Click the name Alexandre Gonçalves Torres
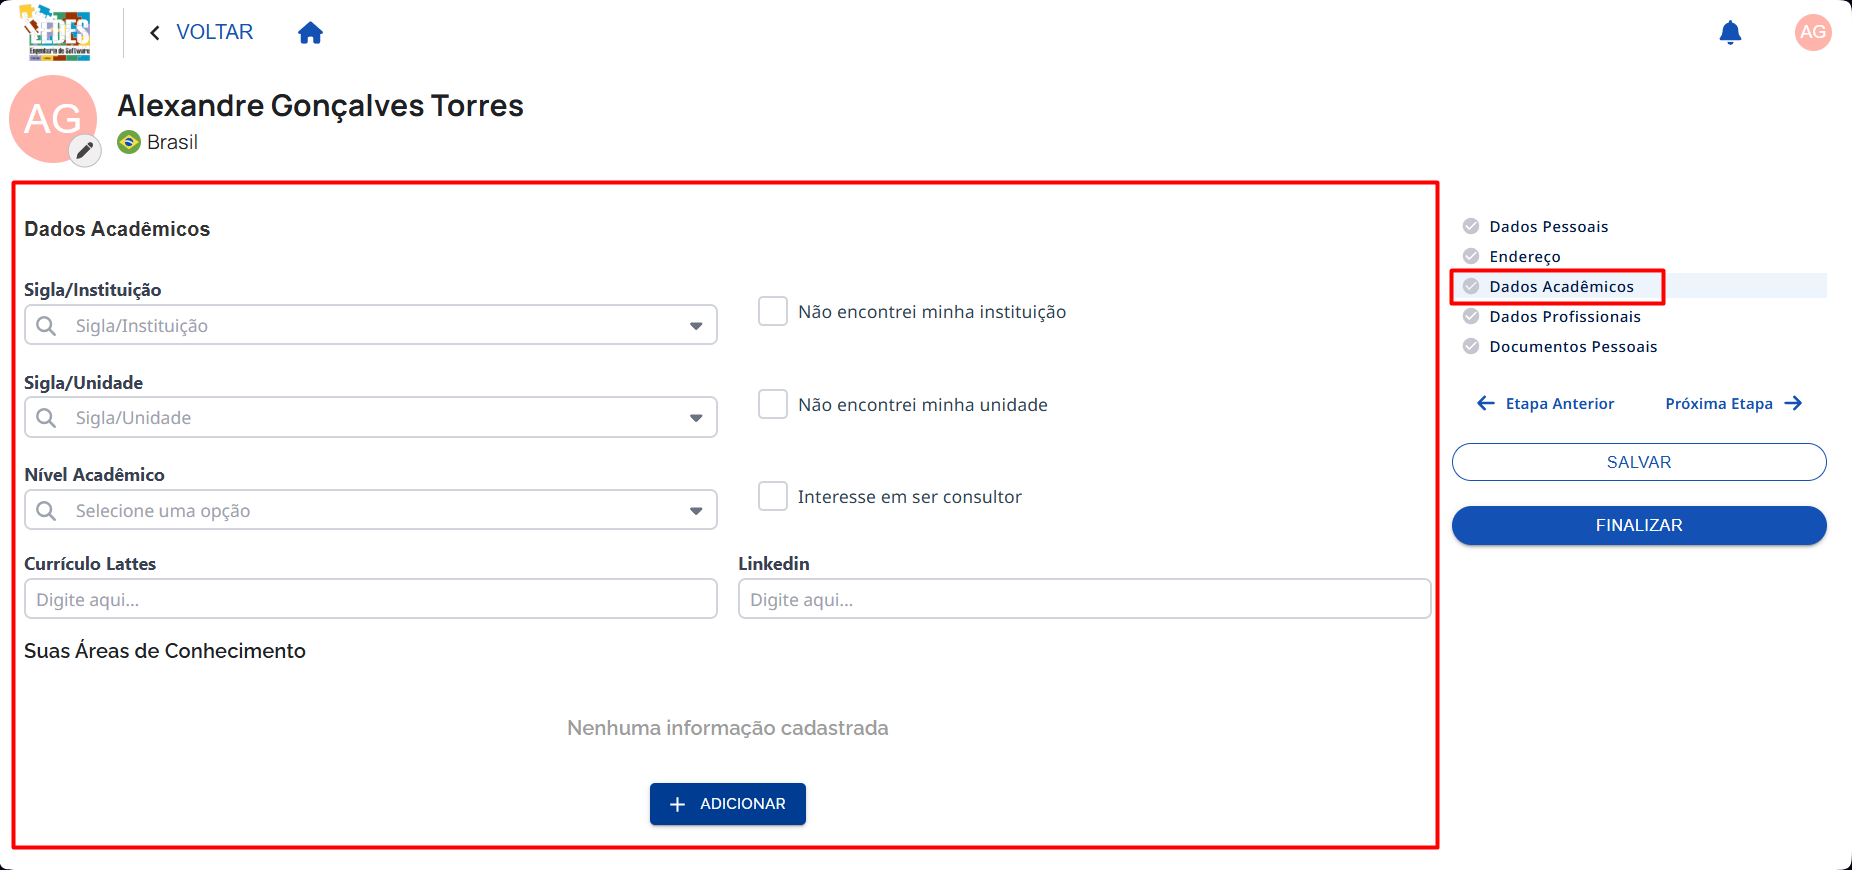Screen dimensions: 1852x870 click(320, 105)
